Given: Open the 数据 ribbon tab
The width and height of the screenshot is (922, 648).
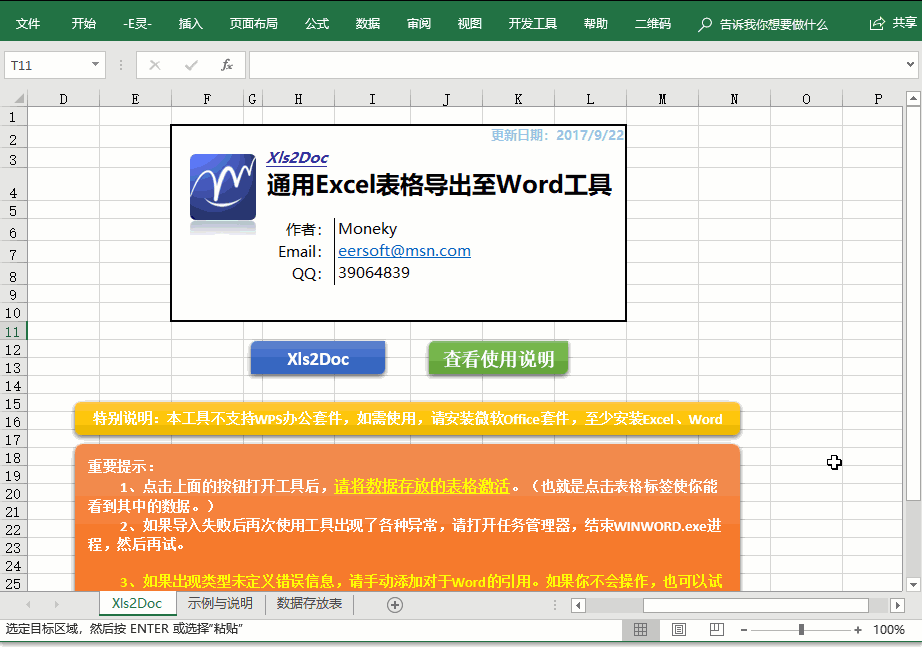Looking at the screenshot, I should pos(368,24).
